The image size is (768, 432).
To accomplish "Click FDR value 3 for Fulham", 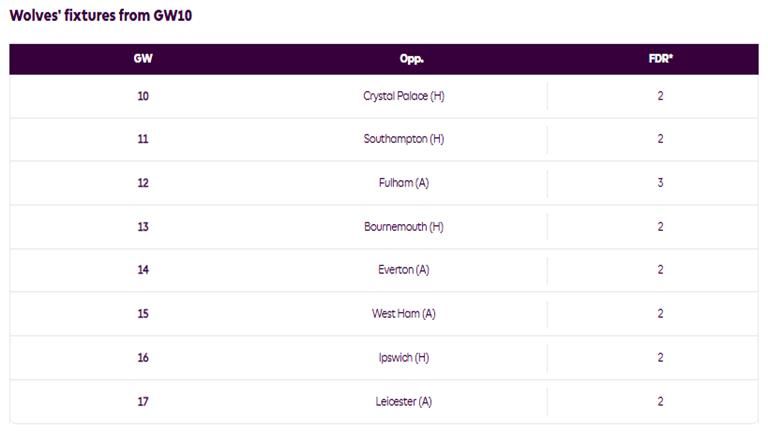I will (x=660, y=183).
